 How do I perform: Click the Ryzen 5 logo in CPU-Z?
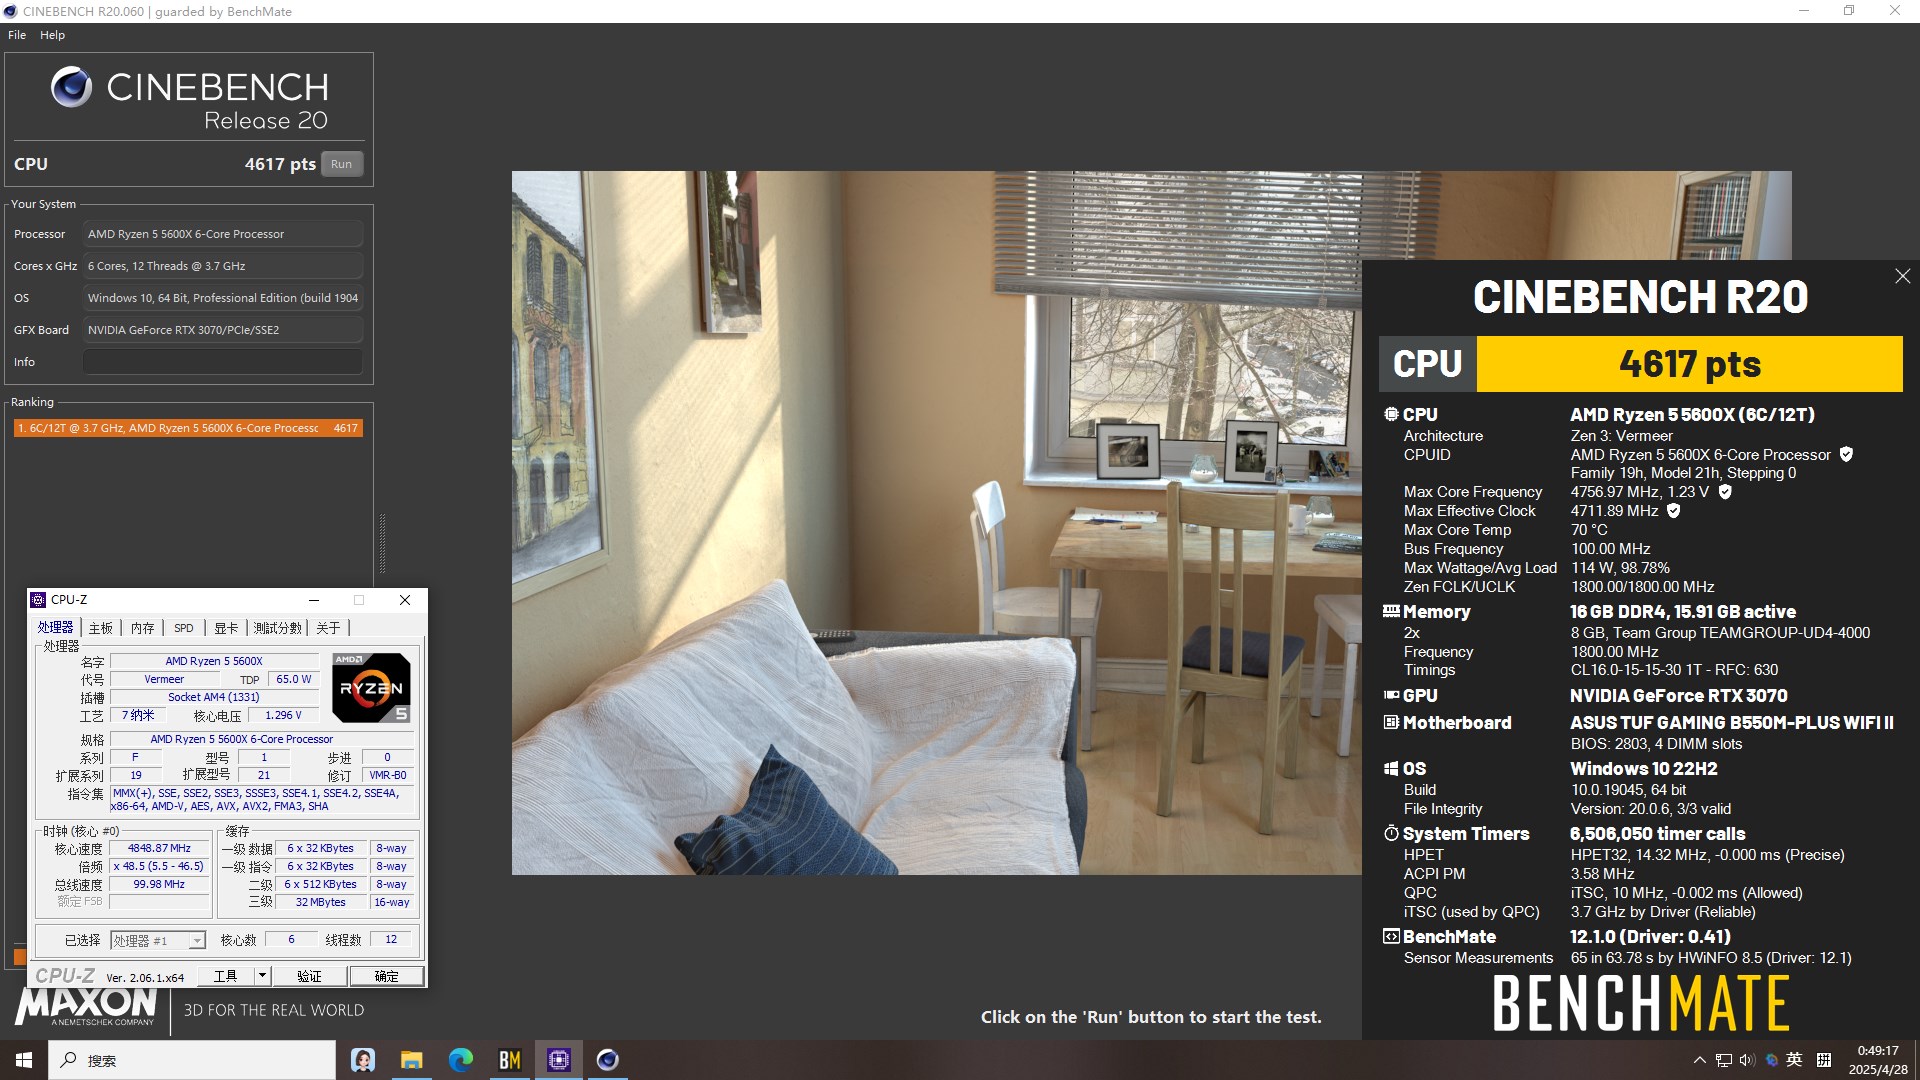pyautogui.click(x=371, y=688)
